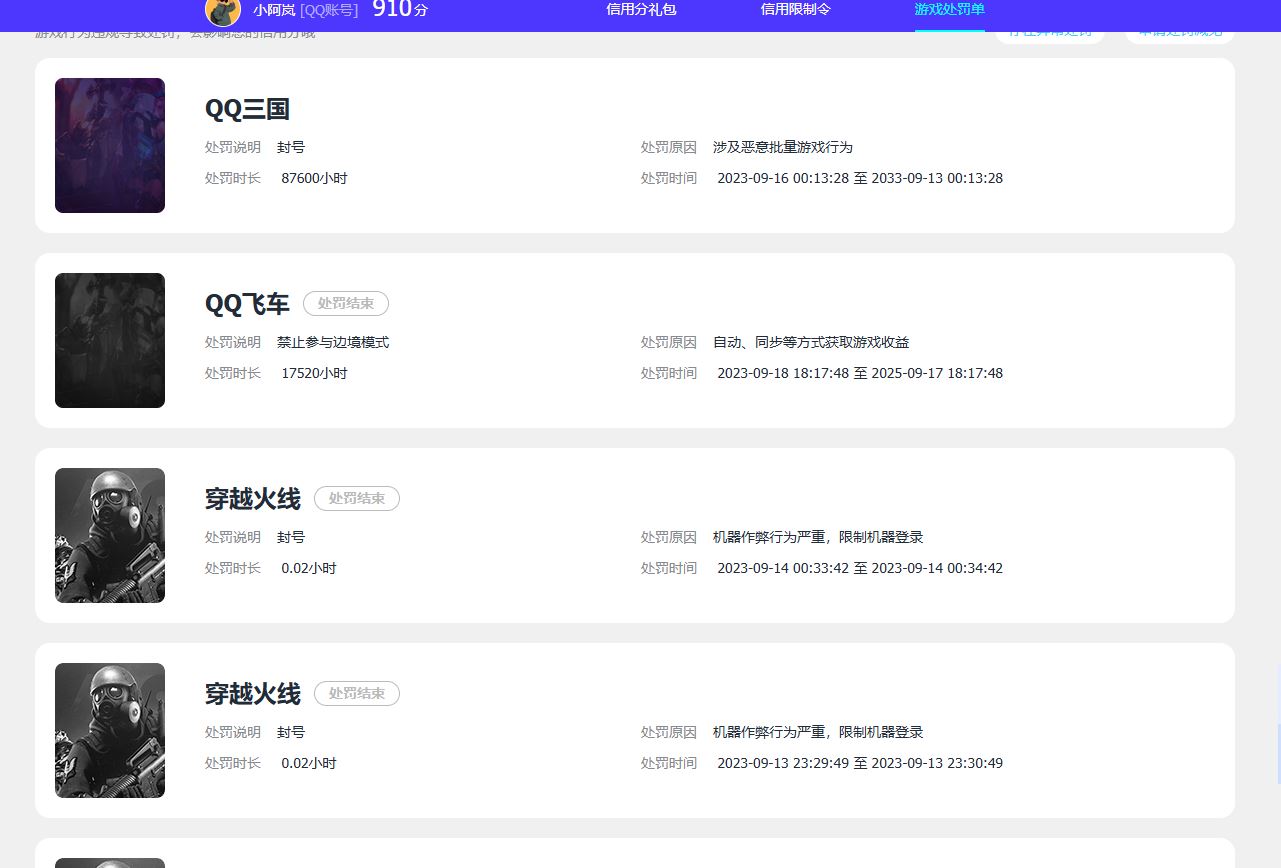Open the 信用分礼包 tab

coord(641,10)
